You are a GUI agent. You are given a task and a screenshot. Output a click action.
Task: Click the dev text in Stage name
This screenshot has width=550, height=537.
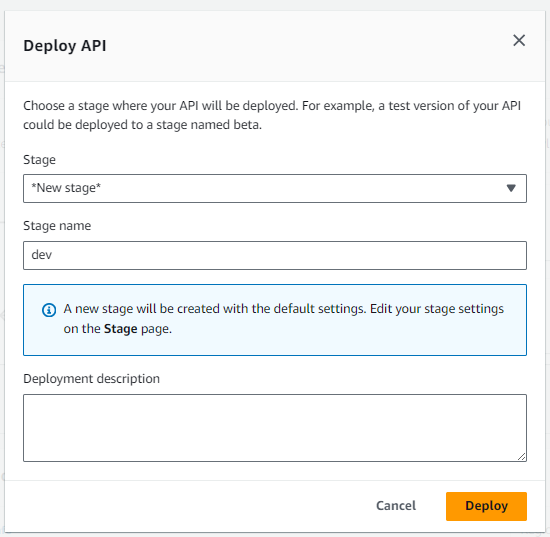click(x=41, y=255)
